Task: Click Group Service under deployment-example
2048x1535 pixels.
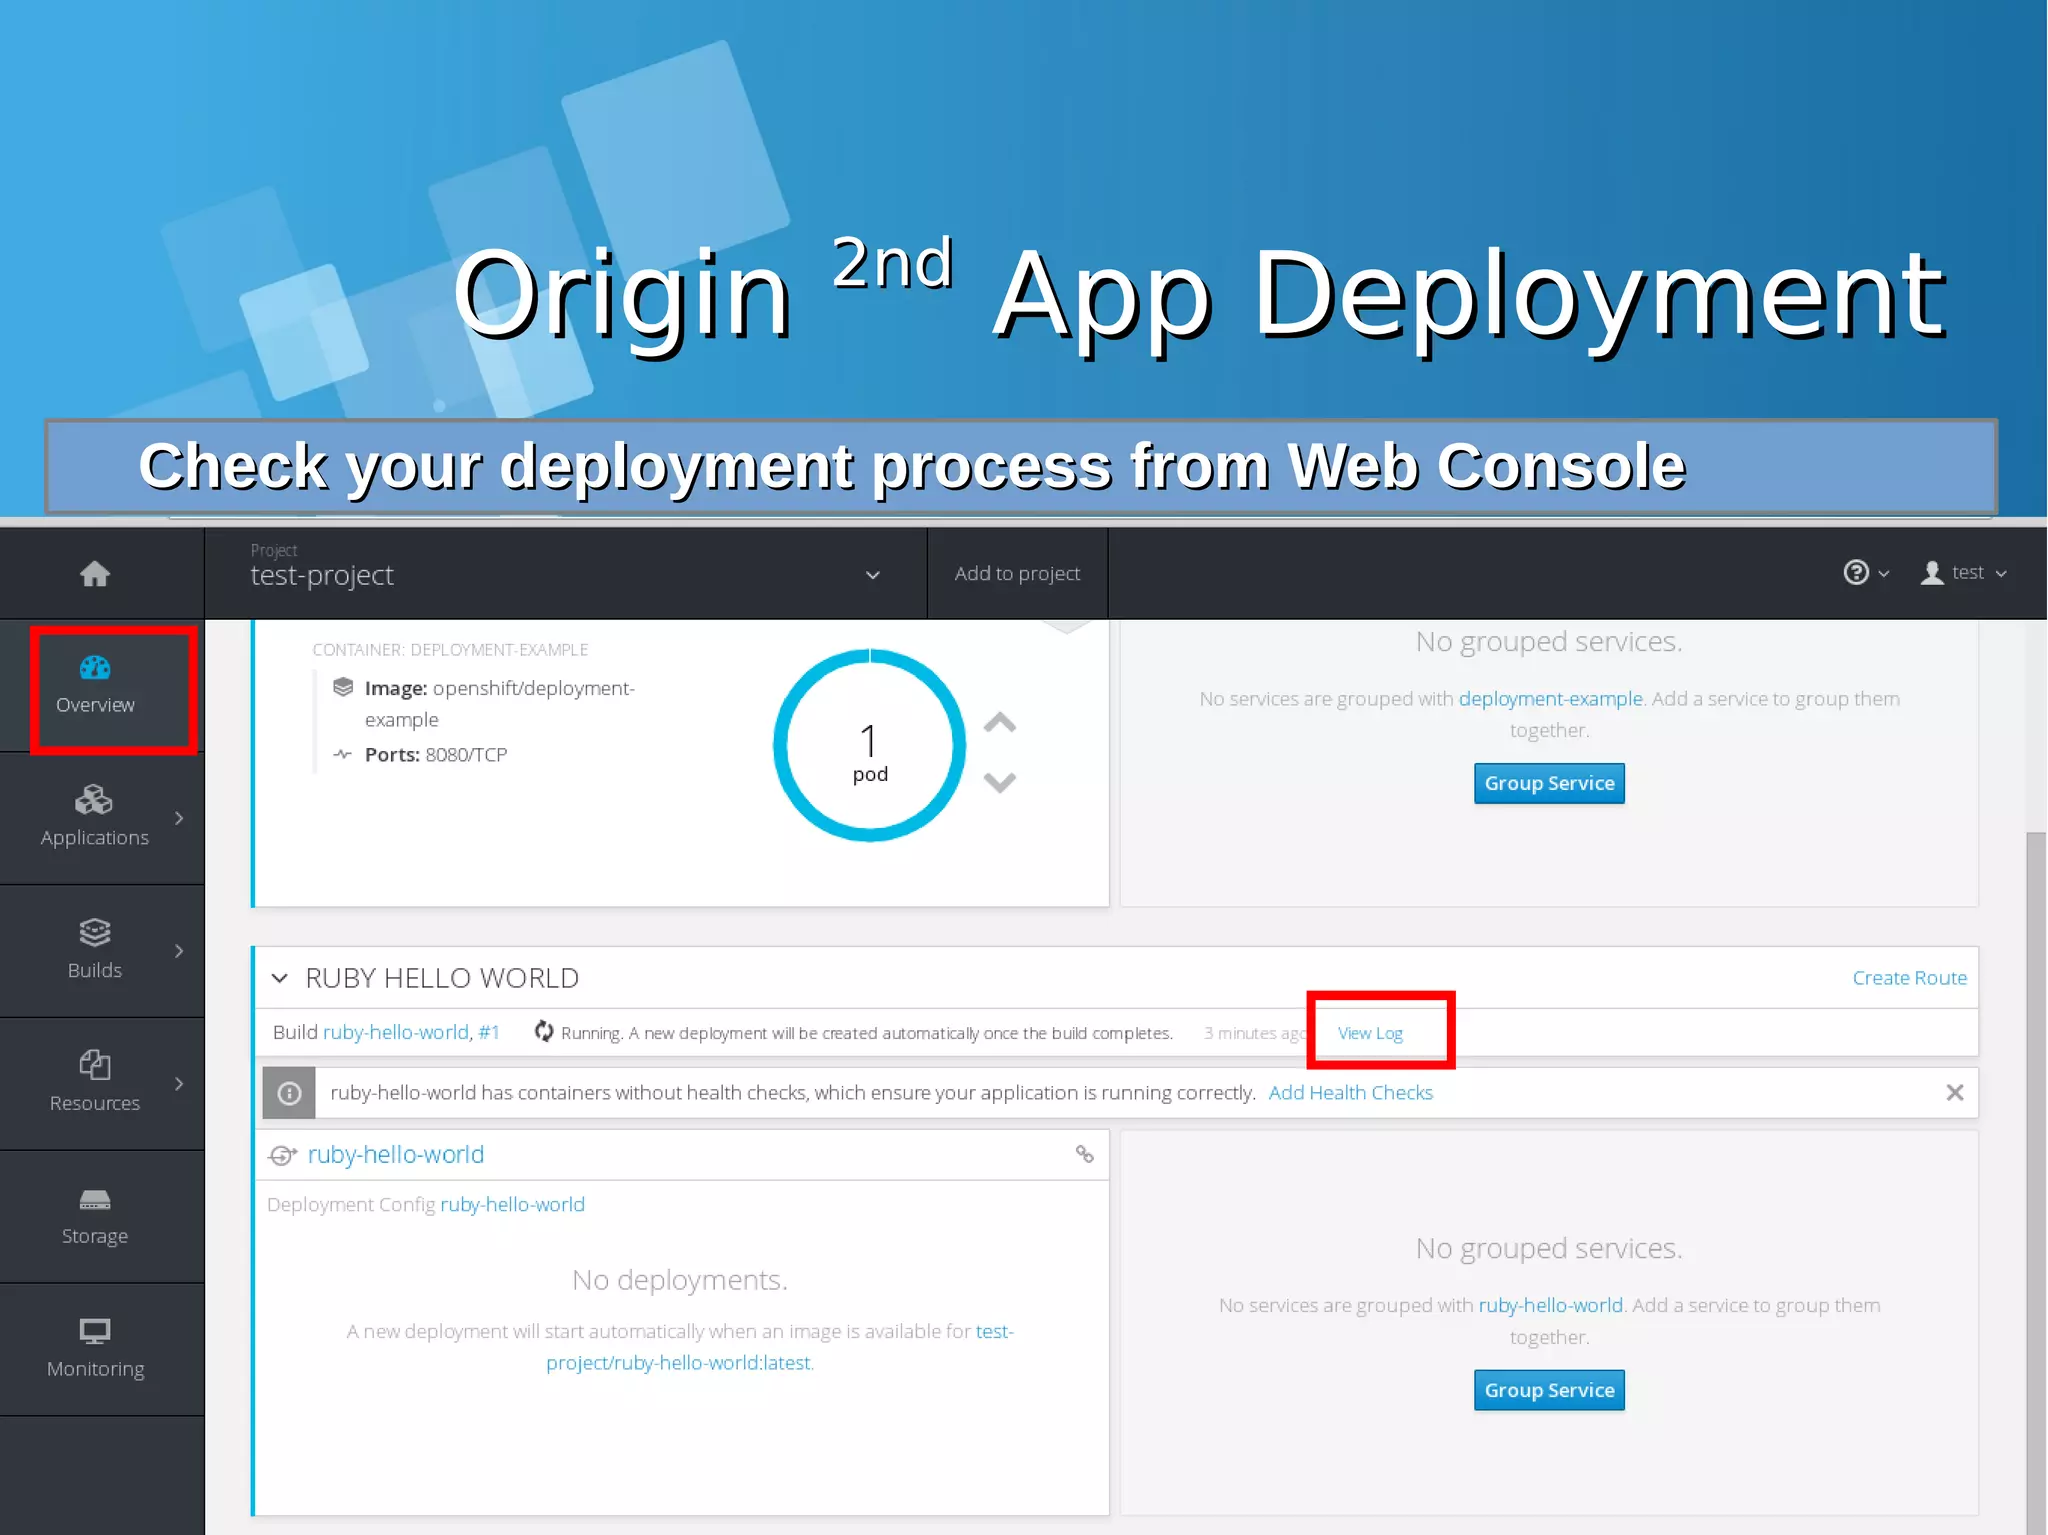Action: coord(1549,783)
